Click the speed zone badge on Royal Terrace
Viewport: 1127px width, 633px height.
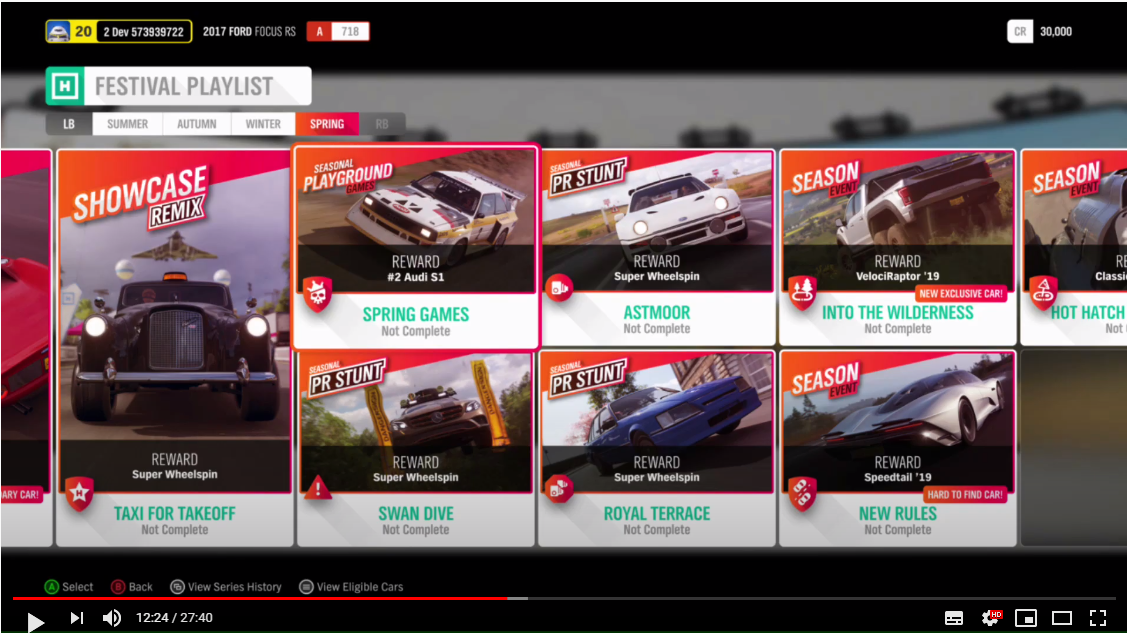[558, 491]
